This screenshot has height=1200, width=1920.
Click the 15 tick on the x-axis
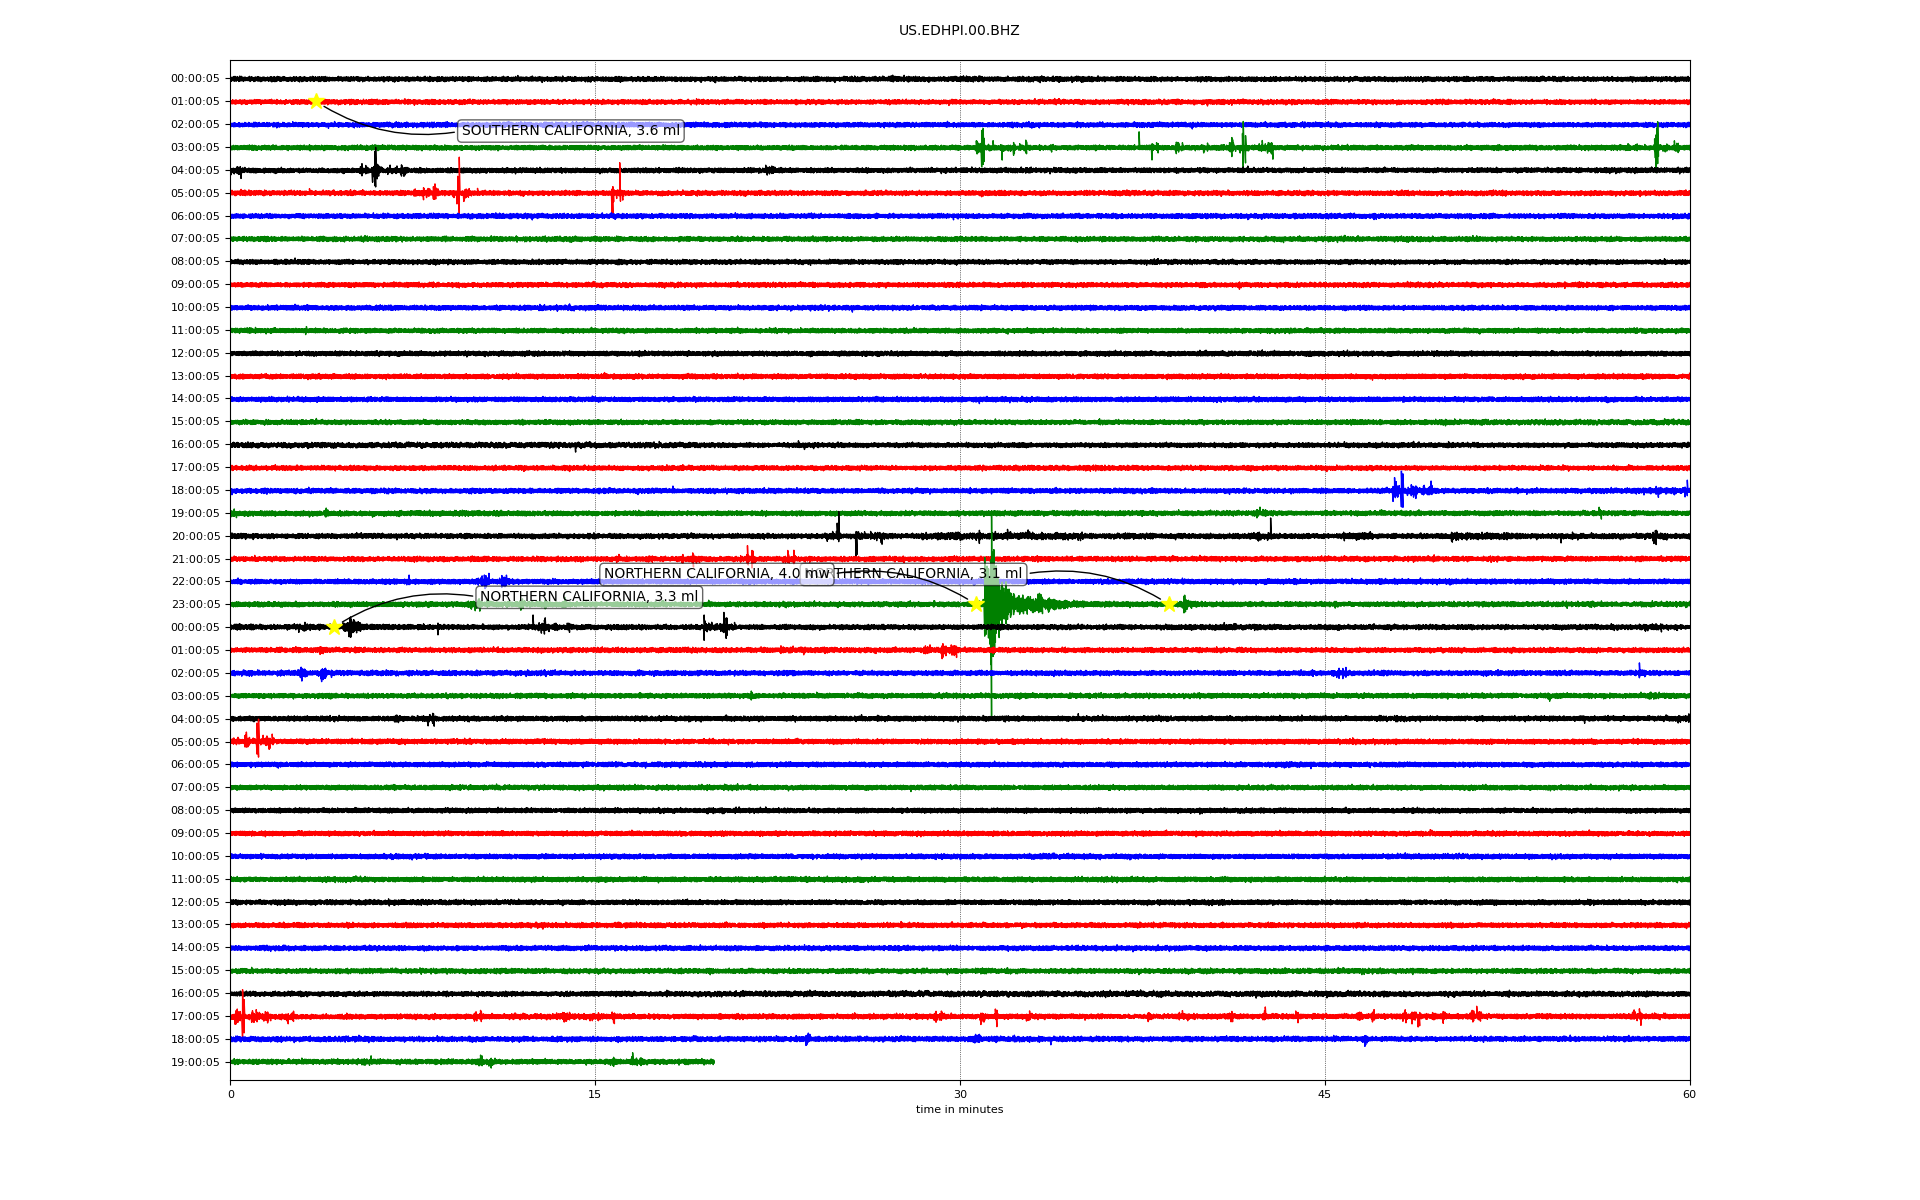click(595, 1094)
